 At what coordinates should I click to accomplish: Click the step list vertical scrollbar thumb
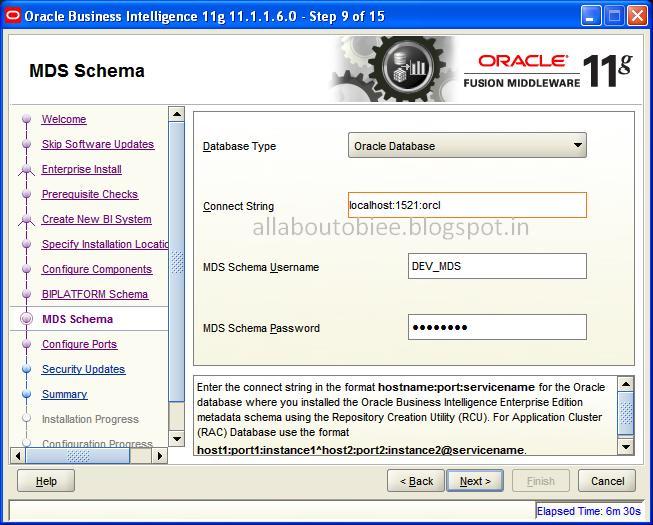click(177, 261)
